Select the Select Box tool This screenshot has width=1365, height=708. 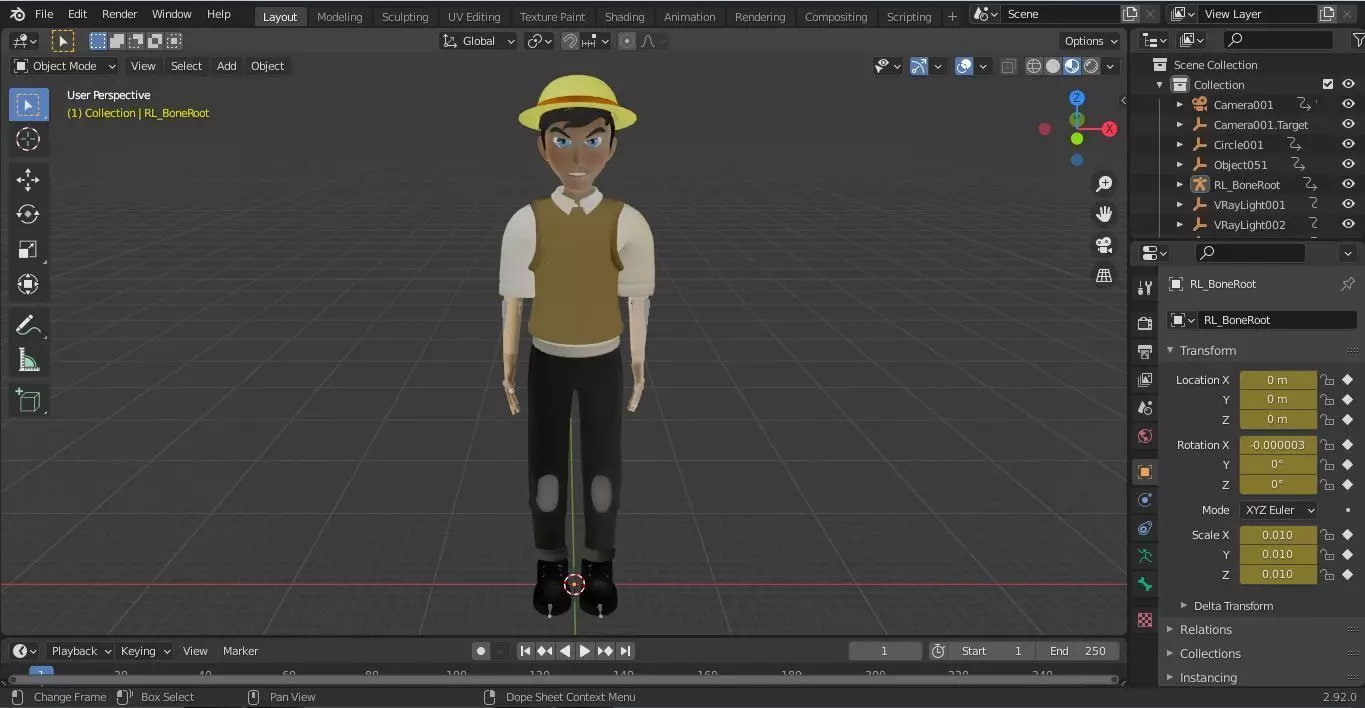tap(28, 105)
